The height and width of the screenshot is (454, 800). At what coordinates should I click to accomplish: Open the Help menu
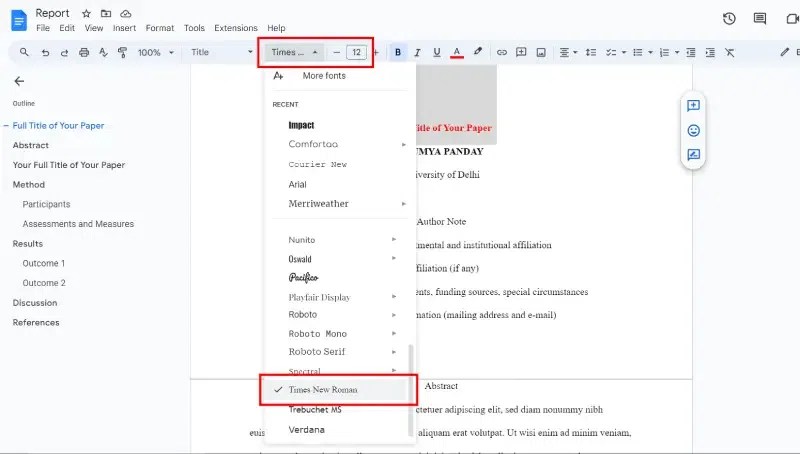(276, 28)
